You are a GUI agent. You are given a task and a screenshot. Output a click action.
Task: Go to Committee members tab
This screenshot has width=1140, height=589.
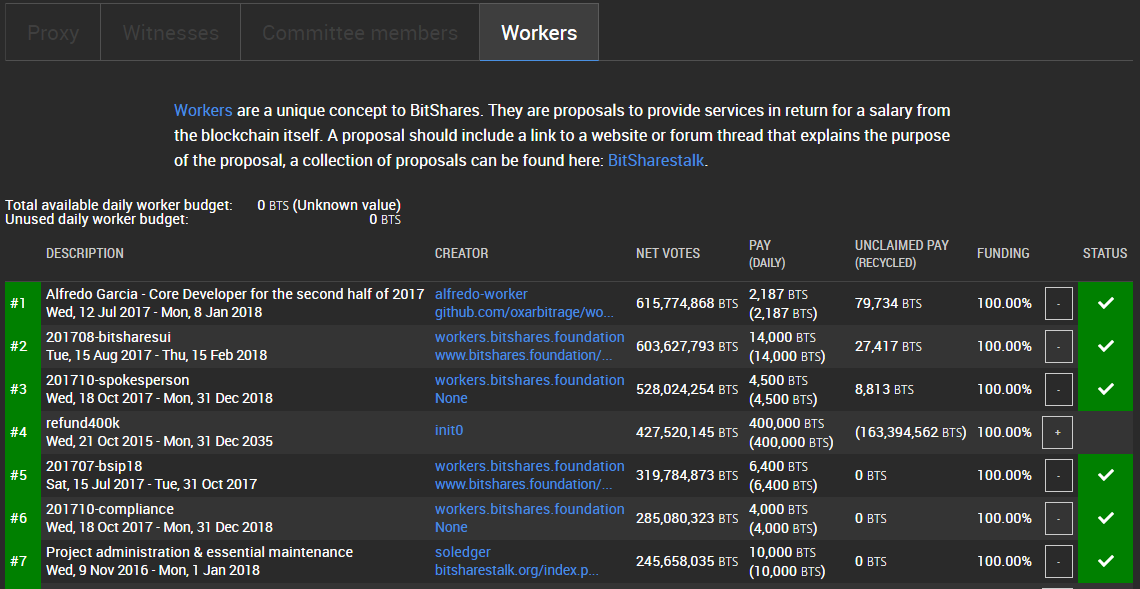click(x=360, y=33)
